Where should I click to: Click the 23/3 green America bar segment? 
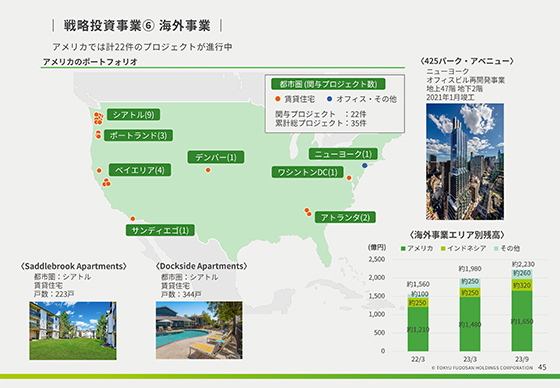(x=470, y=324)
